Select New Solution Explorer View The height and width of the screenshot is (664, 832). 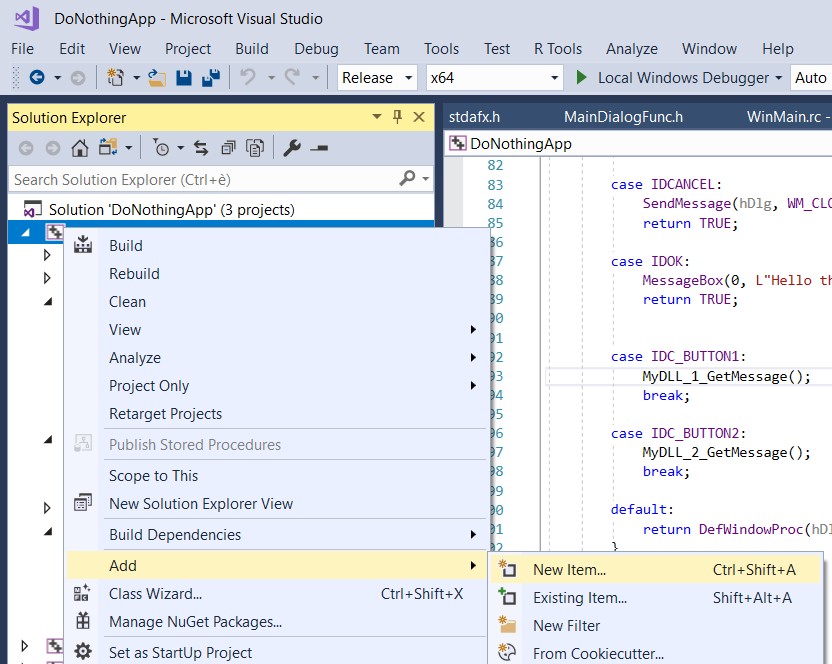[x=276, y=504]
